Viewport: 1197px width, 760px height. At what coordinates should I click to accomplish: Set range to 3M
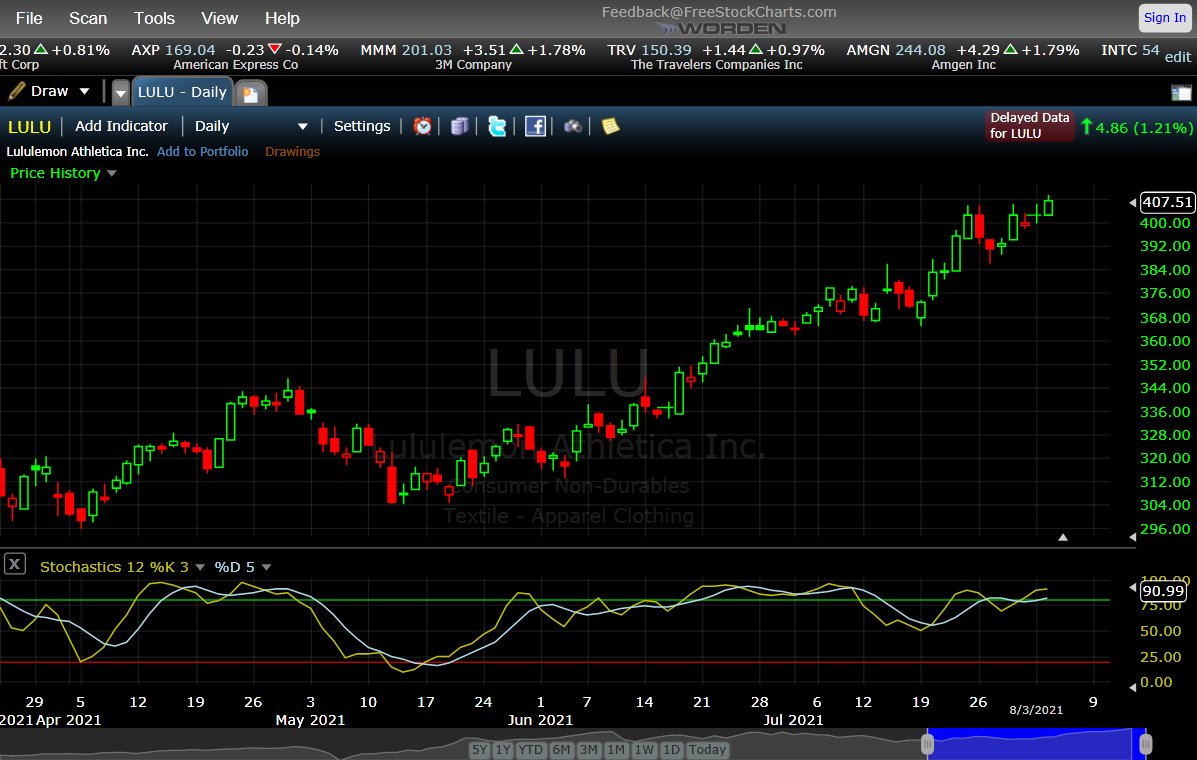588,750
